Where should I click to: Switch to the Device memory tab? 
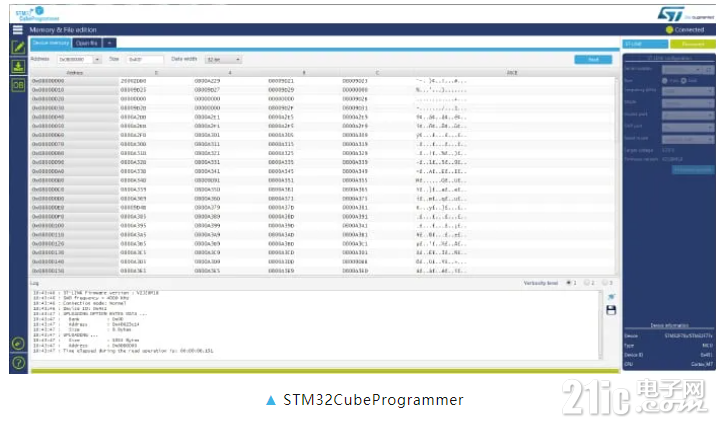click(x=51, y=43)
